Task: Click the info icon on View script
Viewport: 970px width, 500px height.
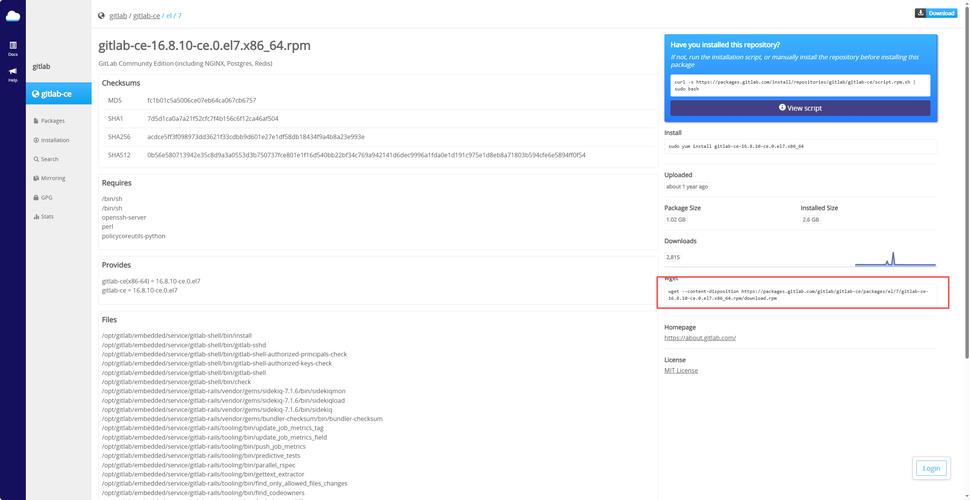Action: pos(782,107)
